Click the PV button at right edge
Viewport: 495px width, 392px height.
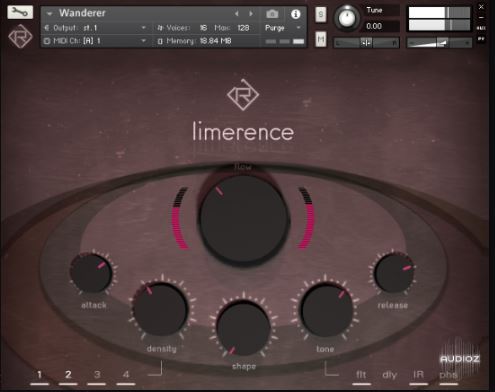coord(481,39)
